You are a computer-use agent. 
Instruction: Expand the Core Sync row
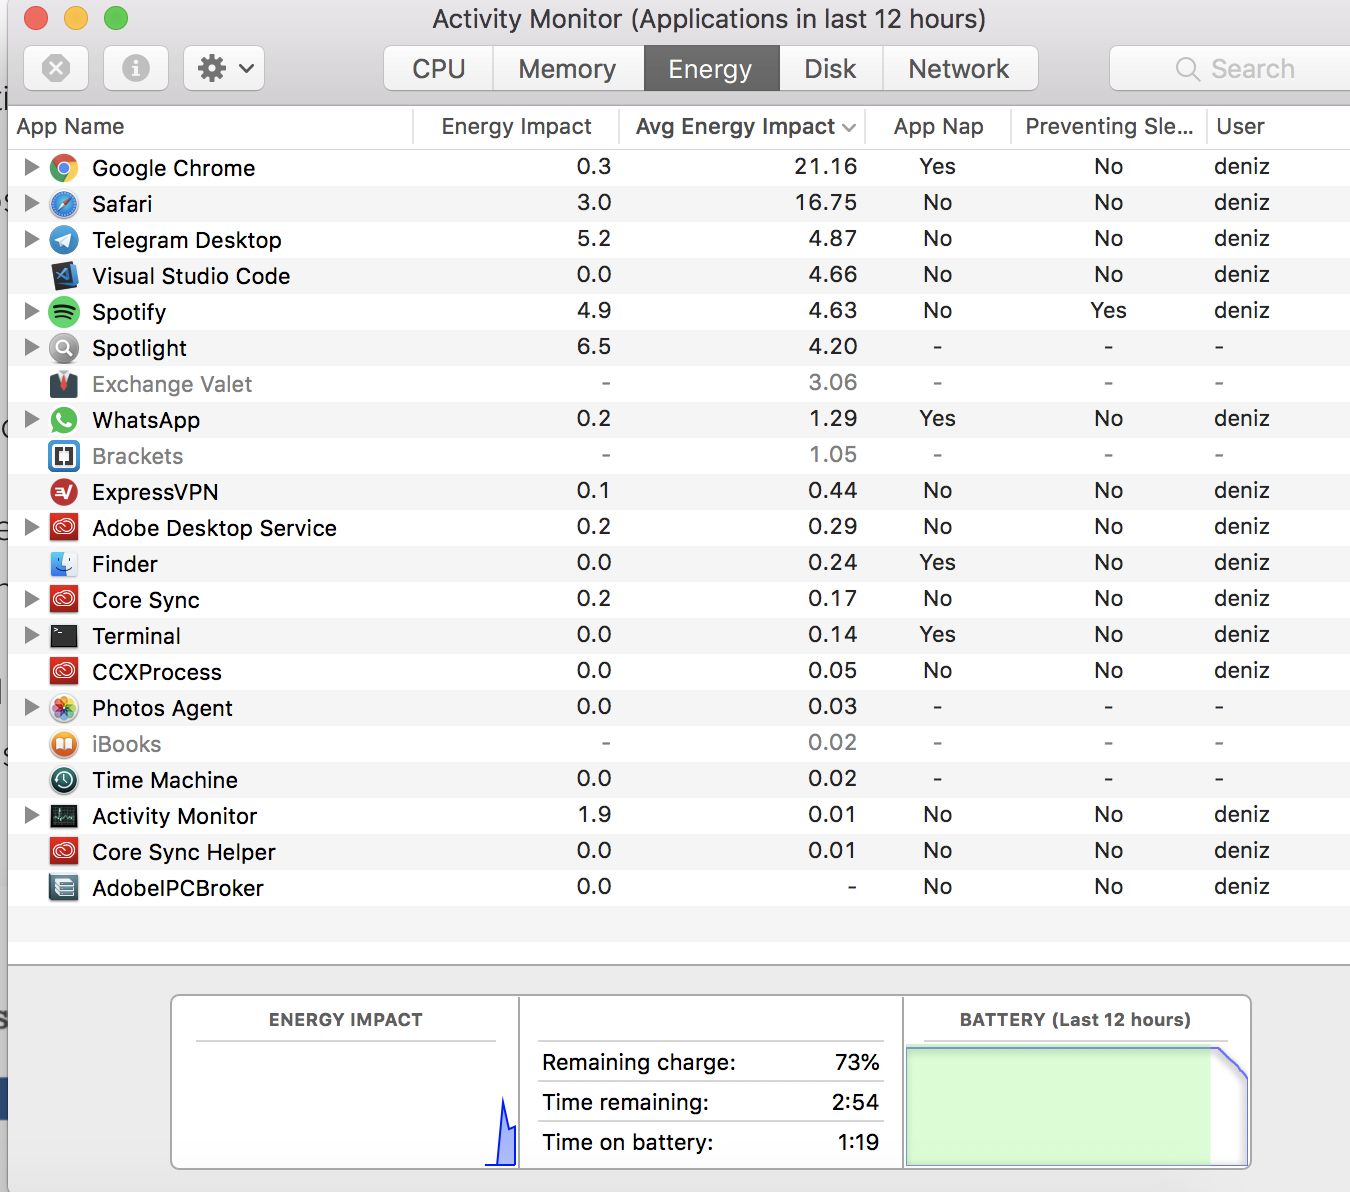(31, 599)
